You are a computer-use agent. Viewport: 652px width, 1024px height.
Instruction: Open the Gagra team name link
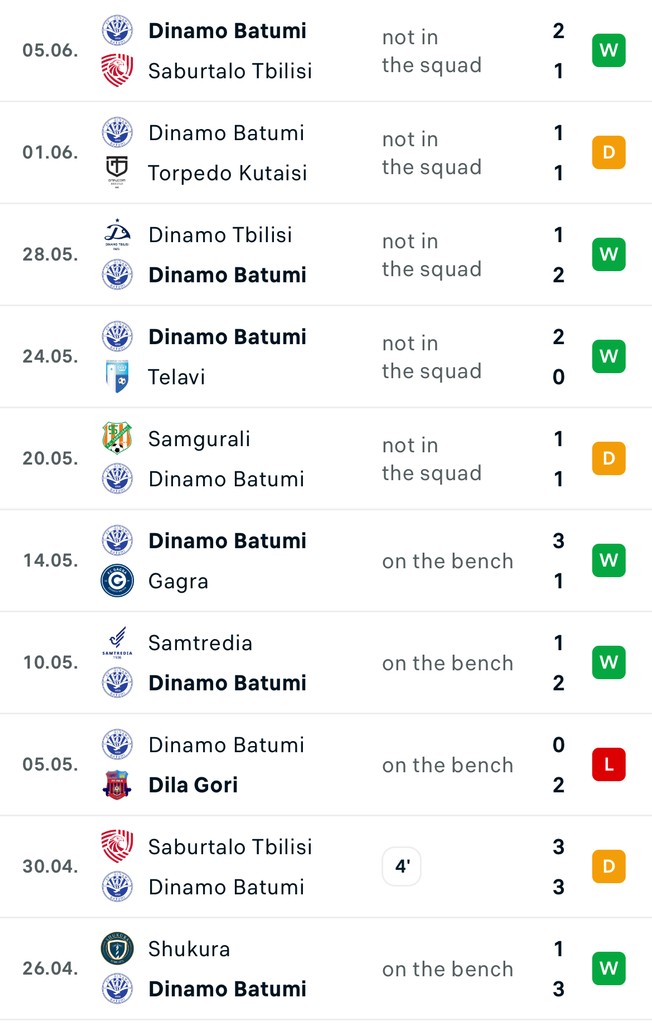[x=178, y=581]
